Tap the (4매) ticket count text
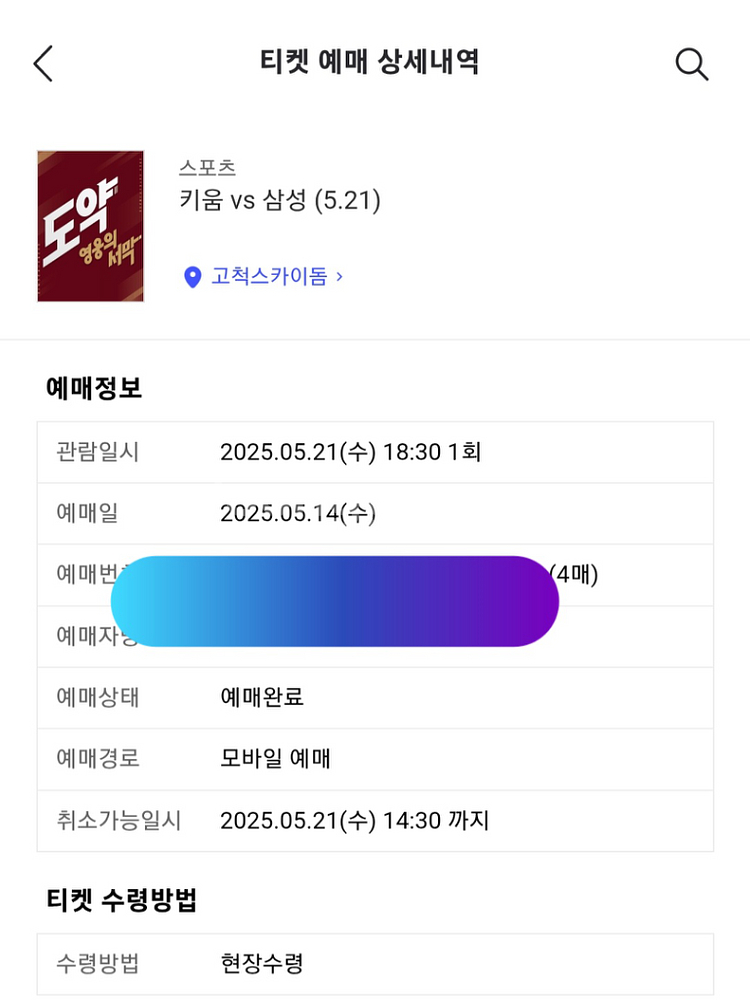This screenshot has width=750, height=1000. (574, 575)
